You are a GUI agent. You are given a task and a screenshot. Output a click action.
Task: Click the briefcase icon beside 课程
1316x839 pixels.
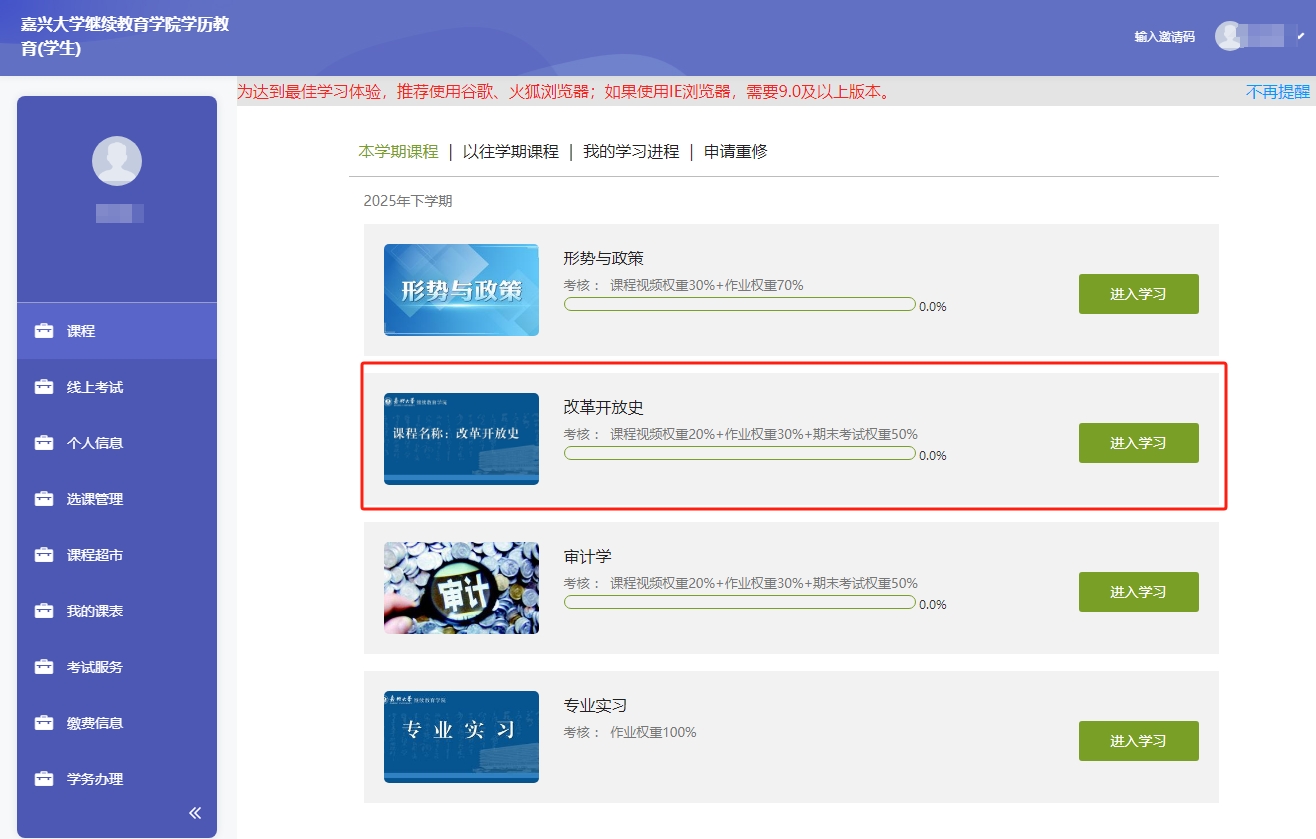(44, 331)
